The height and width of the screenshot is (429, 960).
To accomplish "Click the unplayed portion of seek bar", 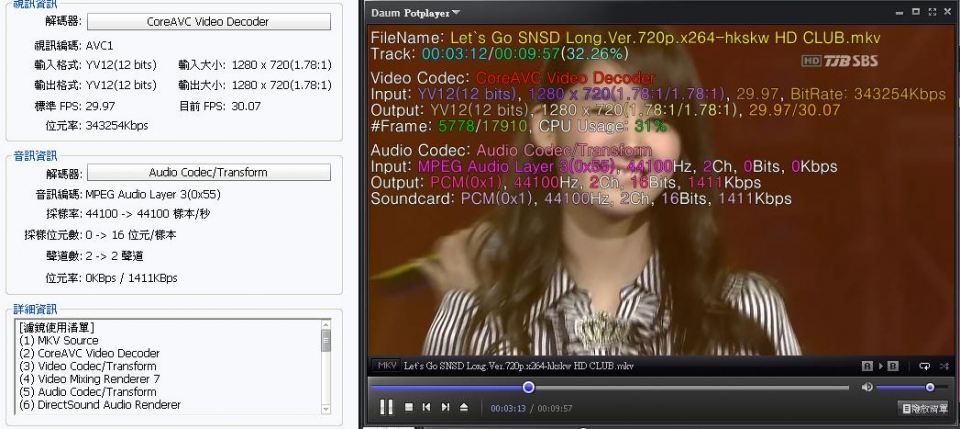I will 692,387.
